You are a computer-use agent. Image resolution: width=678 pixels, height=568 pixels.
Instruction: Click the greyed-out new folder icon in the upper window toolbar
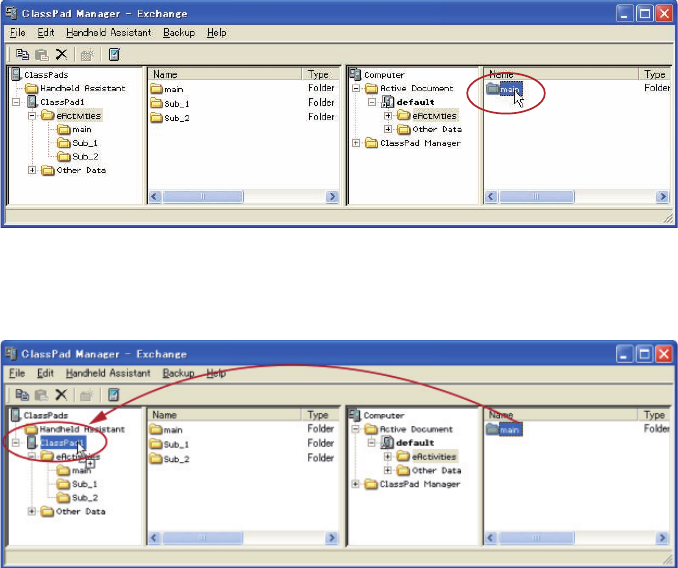(87, 55)
